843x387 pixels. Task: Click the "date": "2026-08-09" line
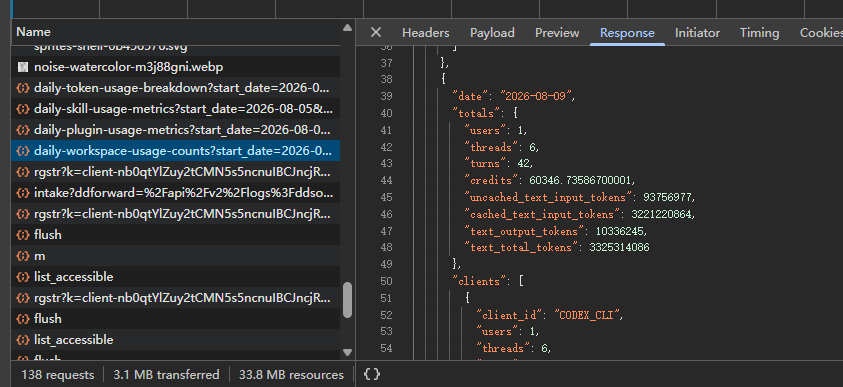(515, 97)
